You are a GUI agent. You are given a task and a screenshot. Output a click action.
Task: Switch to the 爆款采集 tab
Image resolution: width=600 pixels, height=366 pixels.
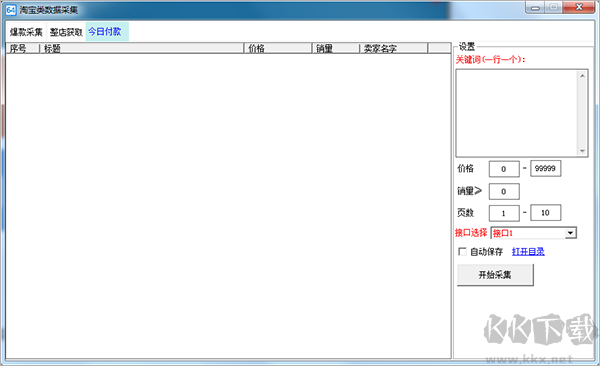click(26, 32)
